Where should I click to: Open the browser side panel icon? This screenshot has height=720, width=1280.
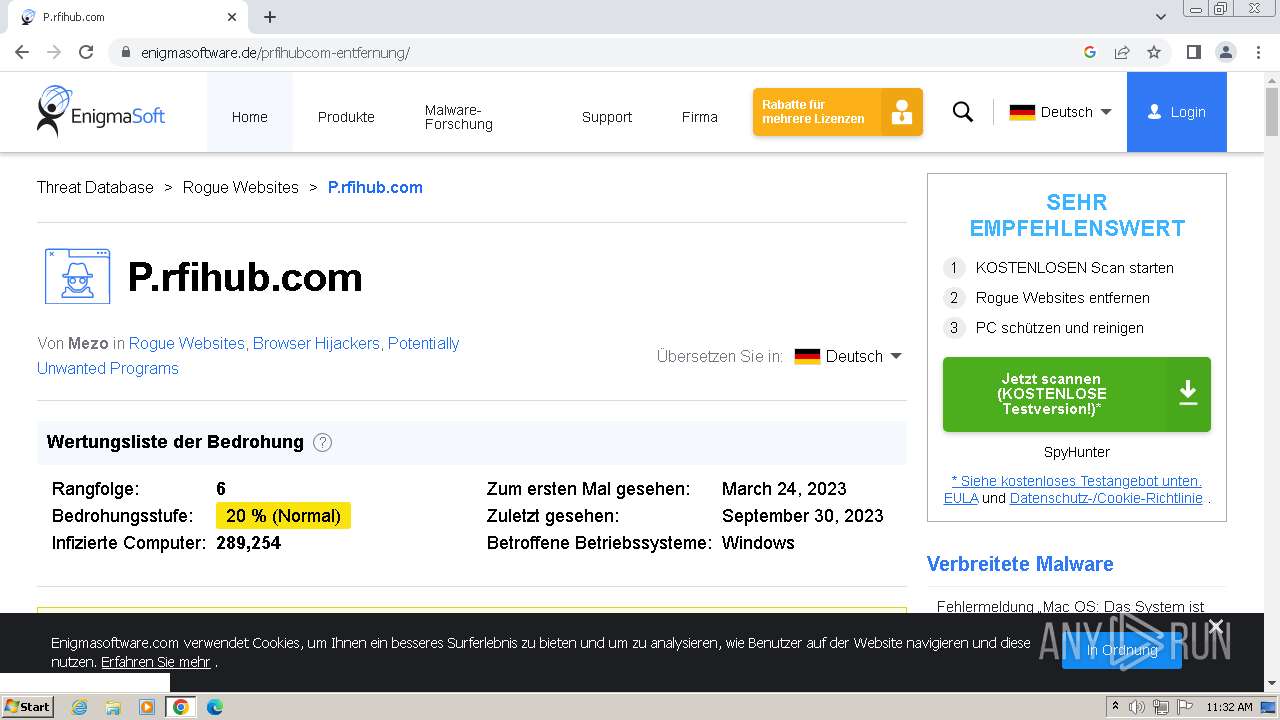1193,52
